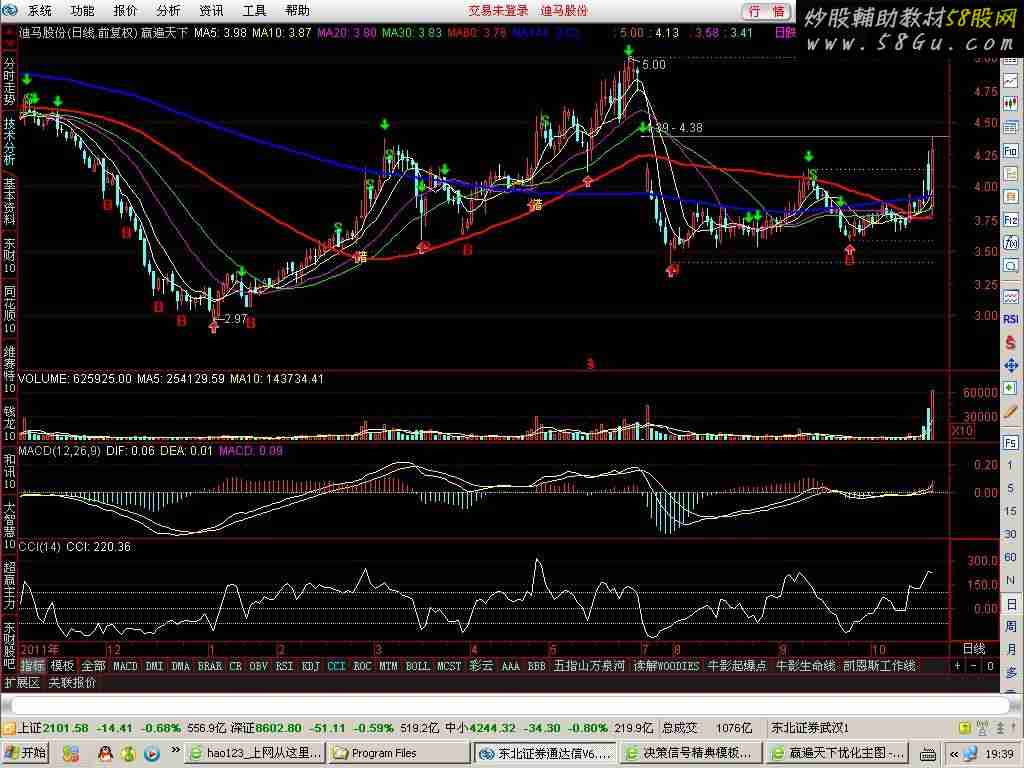Select the 分时走势 sidebar tab
This screenshot has width=1024, height=768.
[x=8, y=82]
